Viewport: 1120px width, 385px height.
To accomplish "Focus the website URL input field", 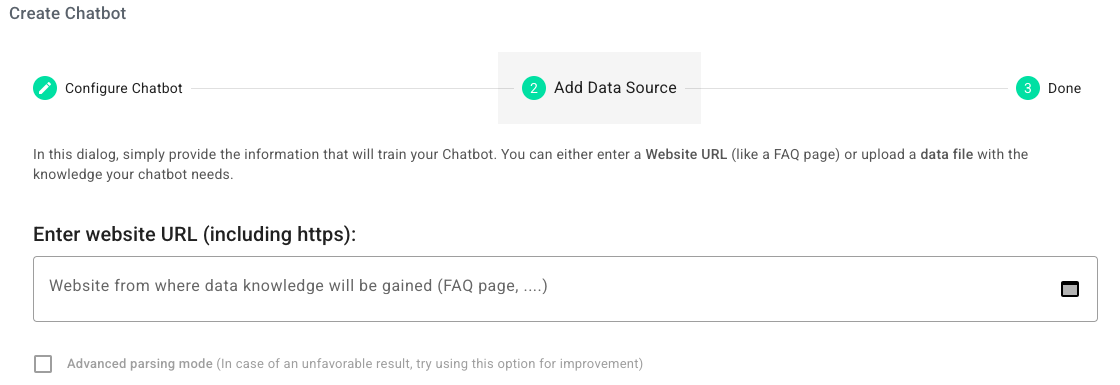I will (565, 289).
